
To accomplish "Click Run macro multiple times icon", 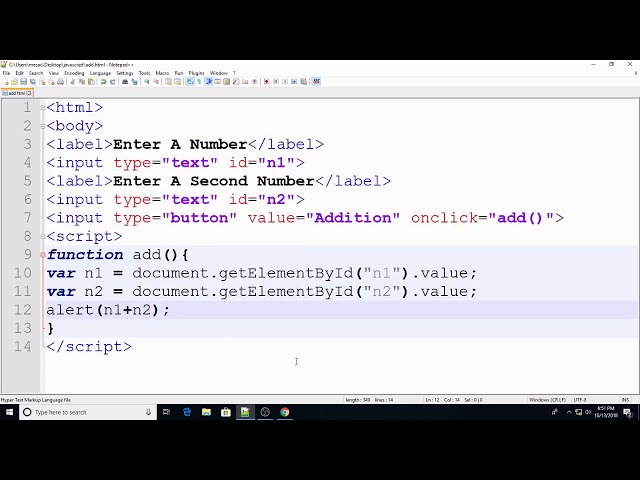I will tap(294, 82).
